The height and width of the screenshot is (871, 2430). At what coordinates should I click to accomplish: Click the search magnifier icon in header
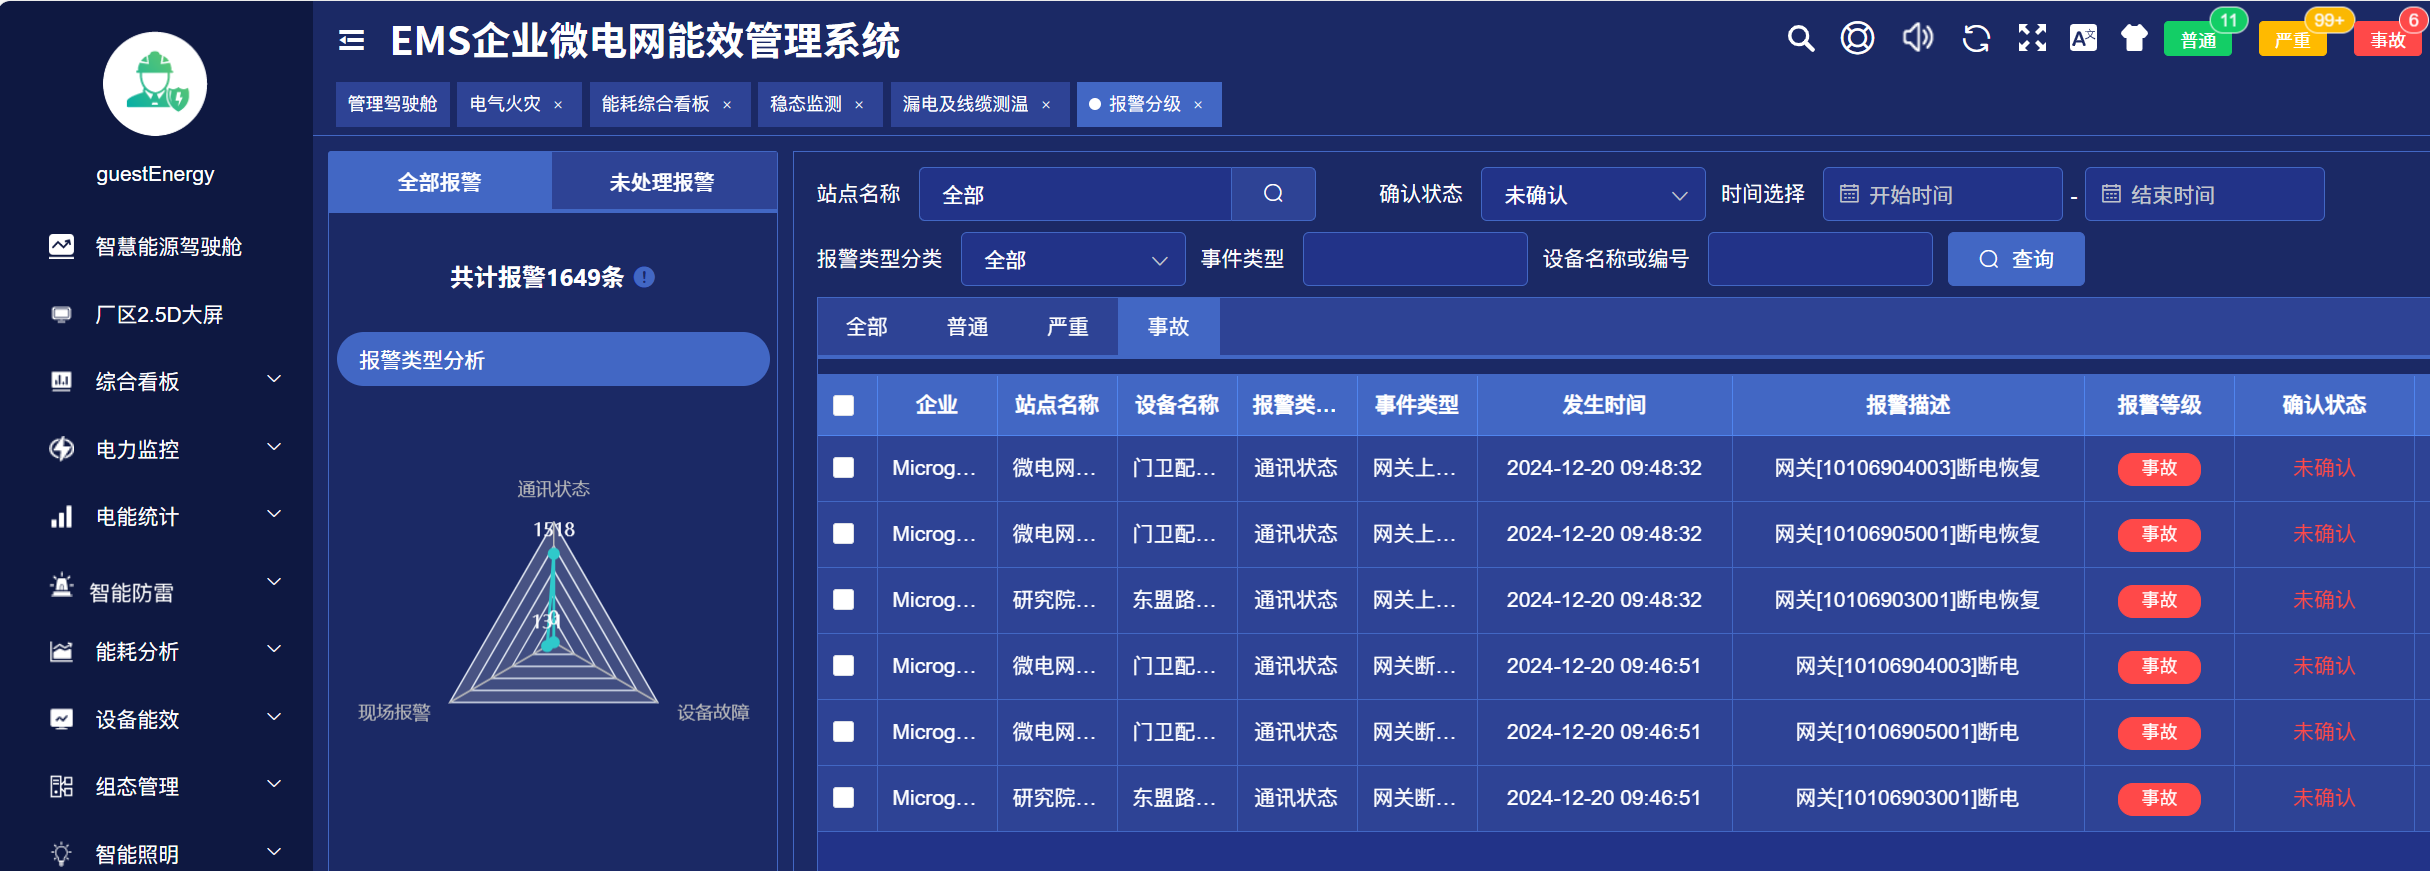(1800, 39)
